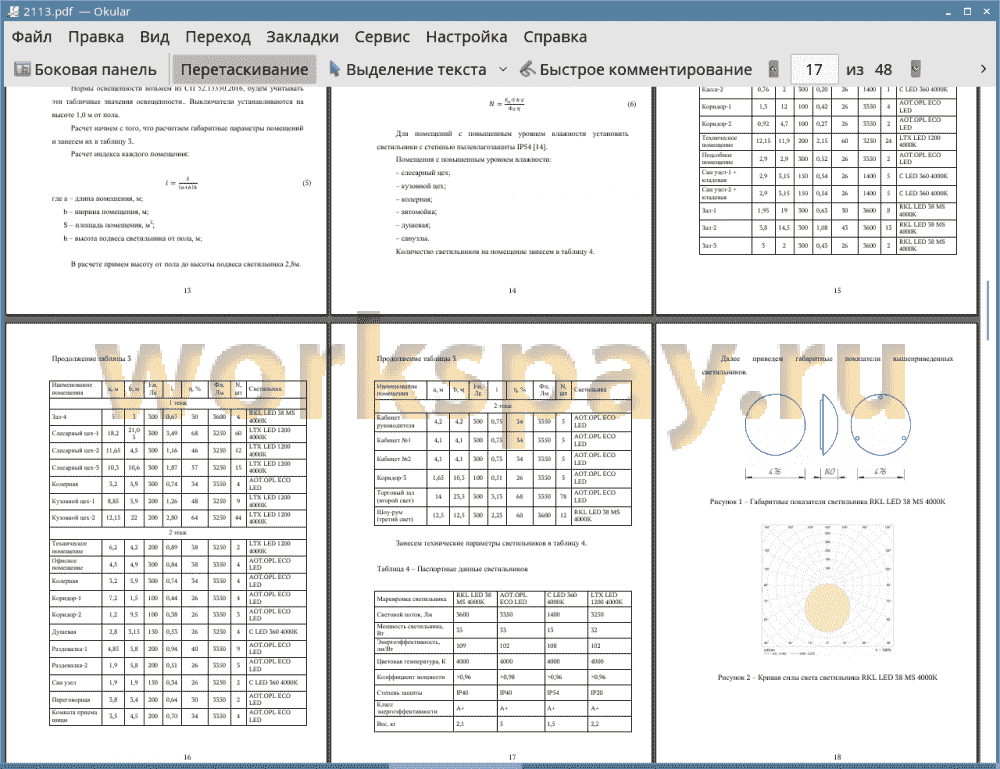The width and height of the screenshot is (1000, 769).
Task: Click row label 'Степень защиты'
Action: (x=399, y=692)
